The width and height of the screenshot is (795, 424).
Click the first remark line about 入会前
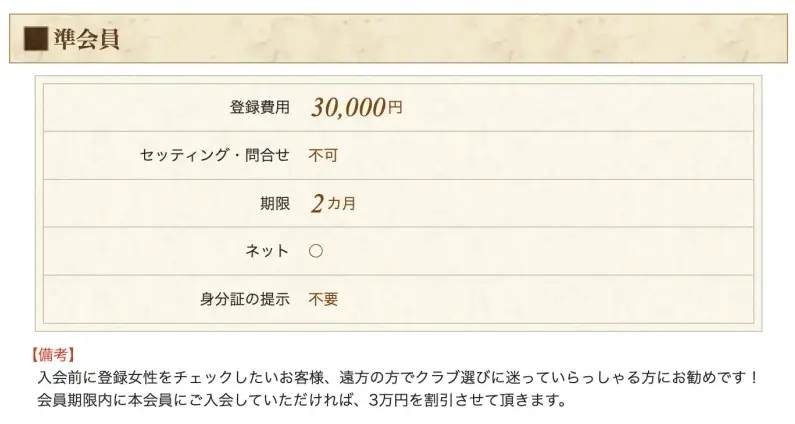click(398, 377)
